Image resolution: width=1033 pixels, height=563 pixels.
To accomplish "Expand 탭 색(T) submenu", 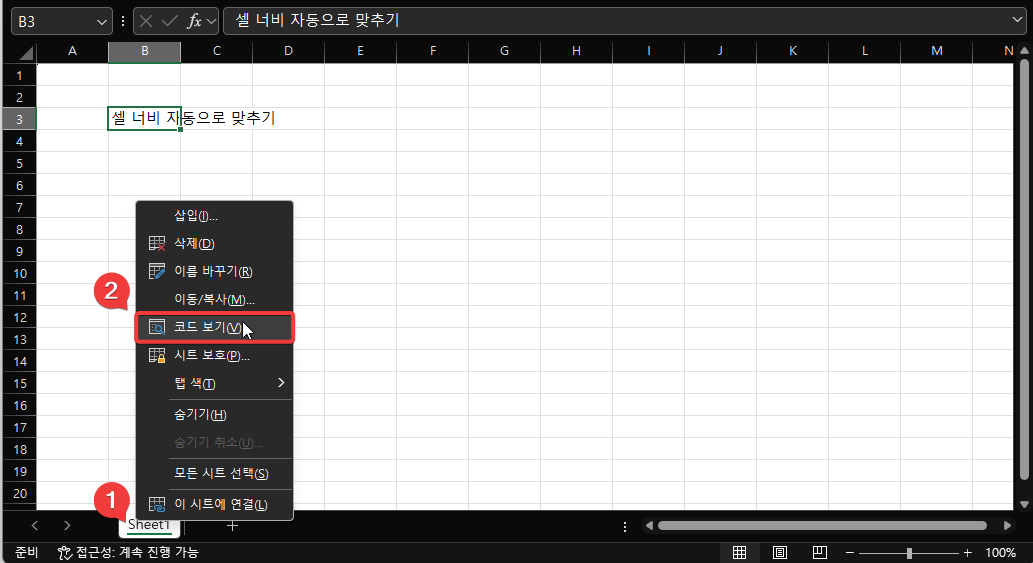I will (x=214, y=383).
